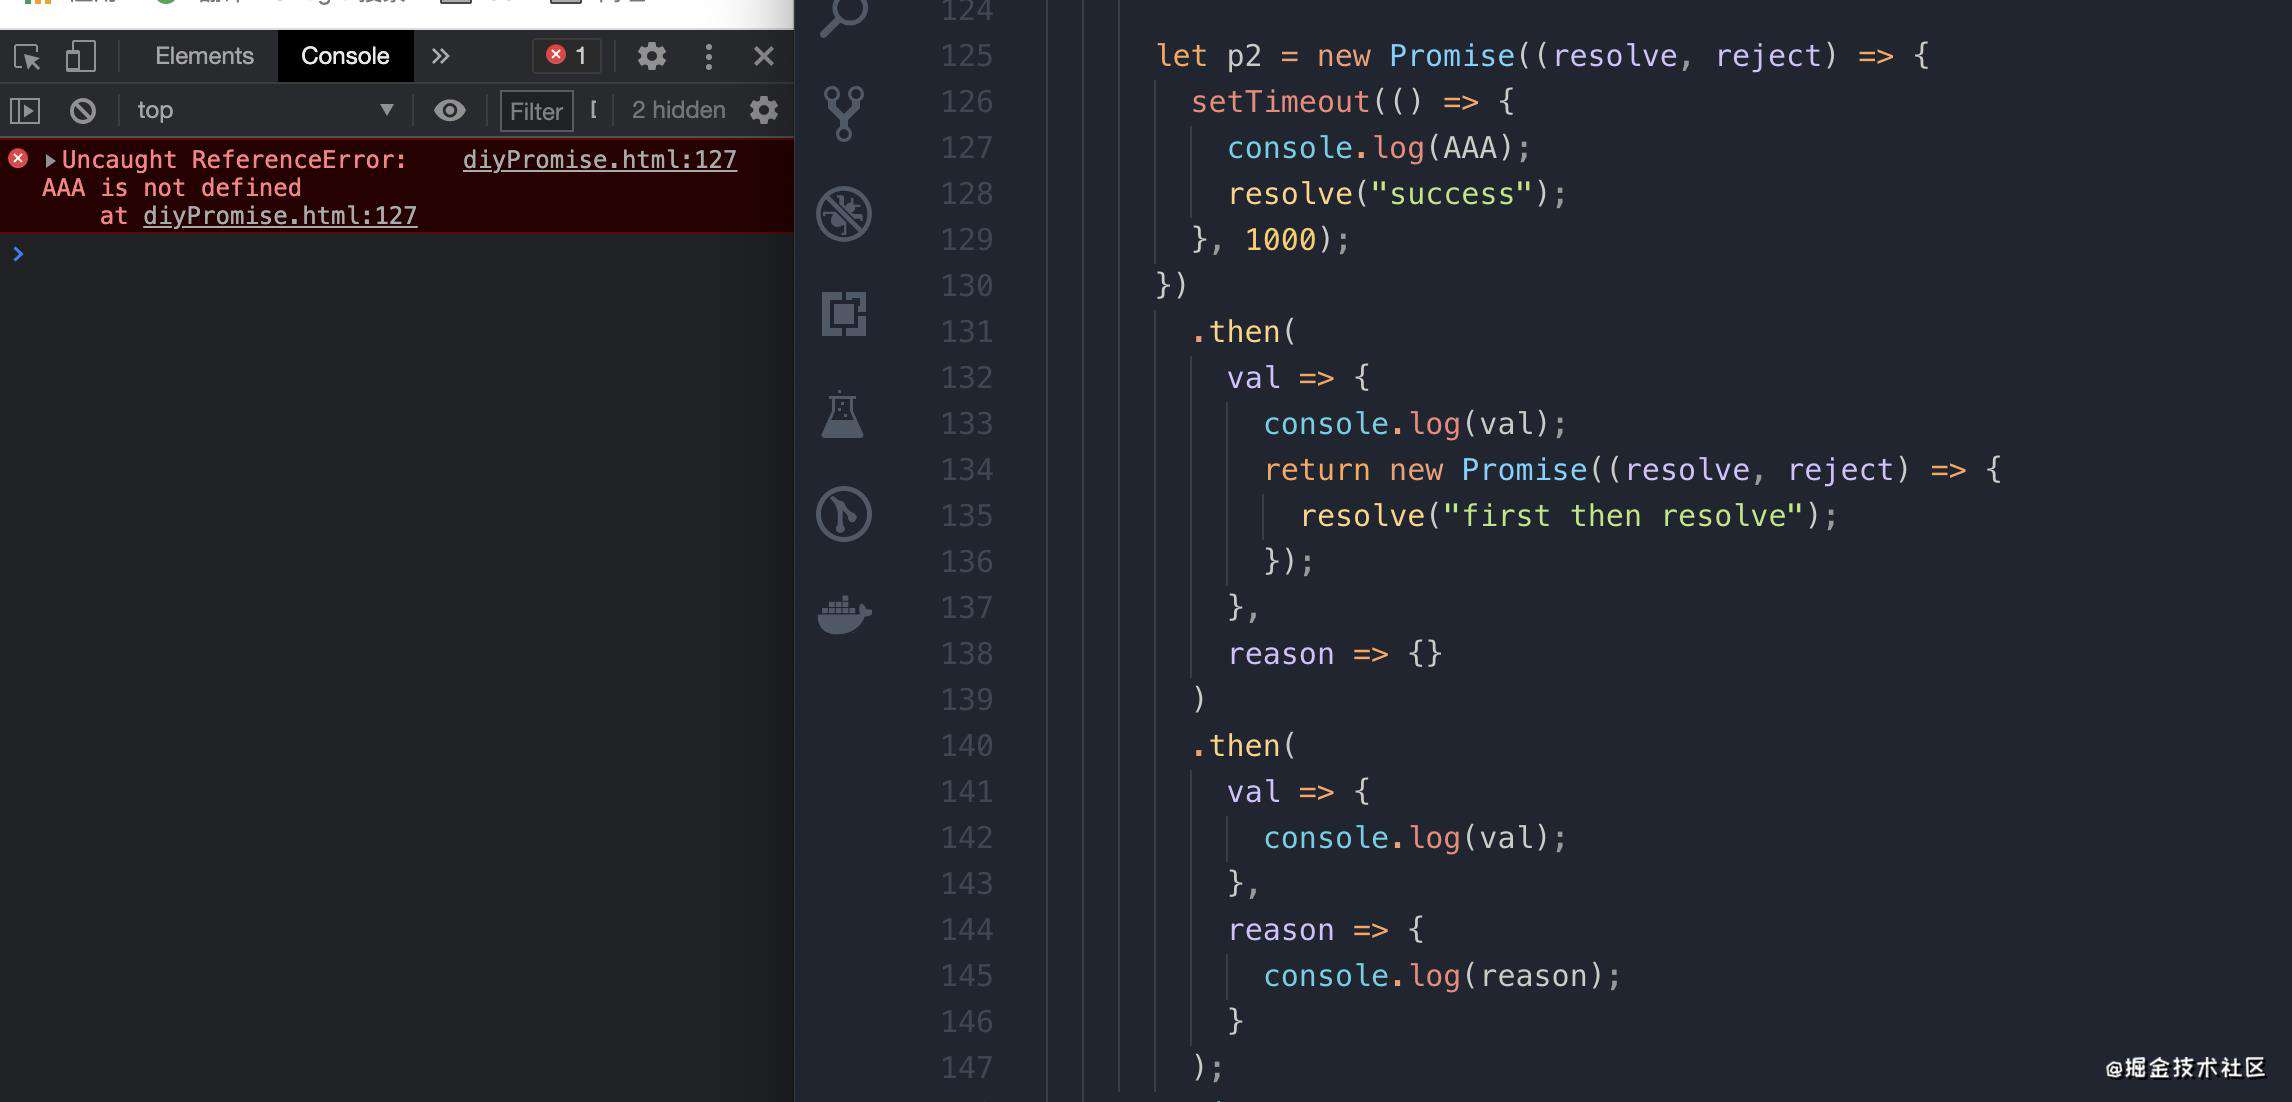Open the Source Control branch icon
2292x1102 pixels.
(x=844, y=113)
